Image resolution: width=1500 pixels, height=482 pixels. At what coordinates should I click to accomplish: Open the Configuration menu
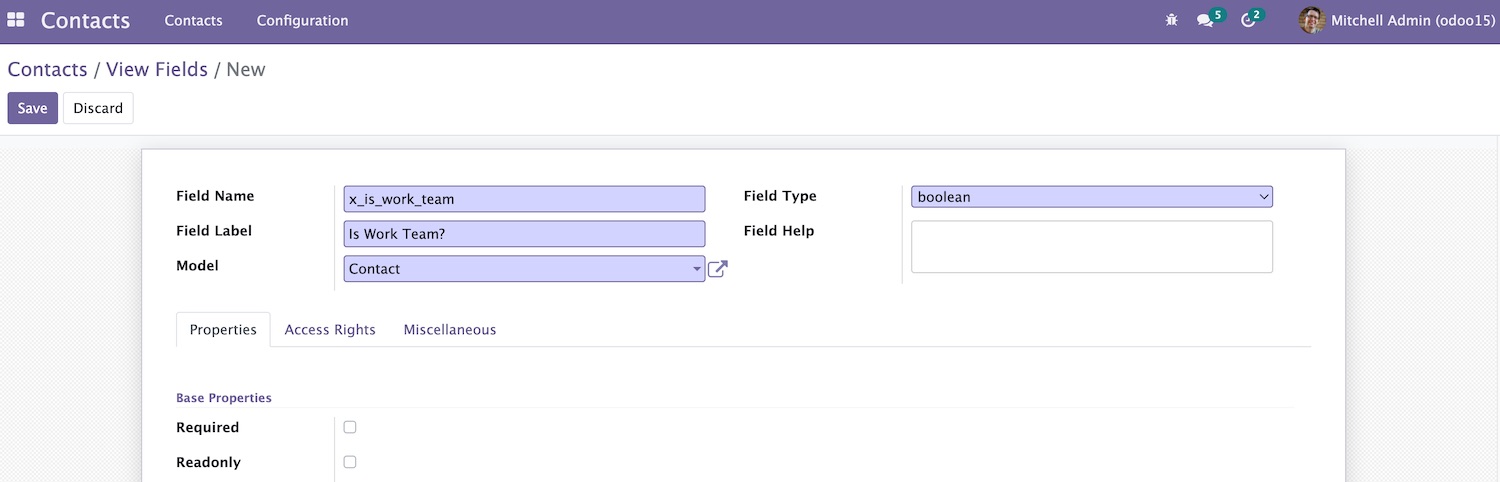302,20
